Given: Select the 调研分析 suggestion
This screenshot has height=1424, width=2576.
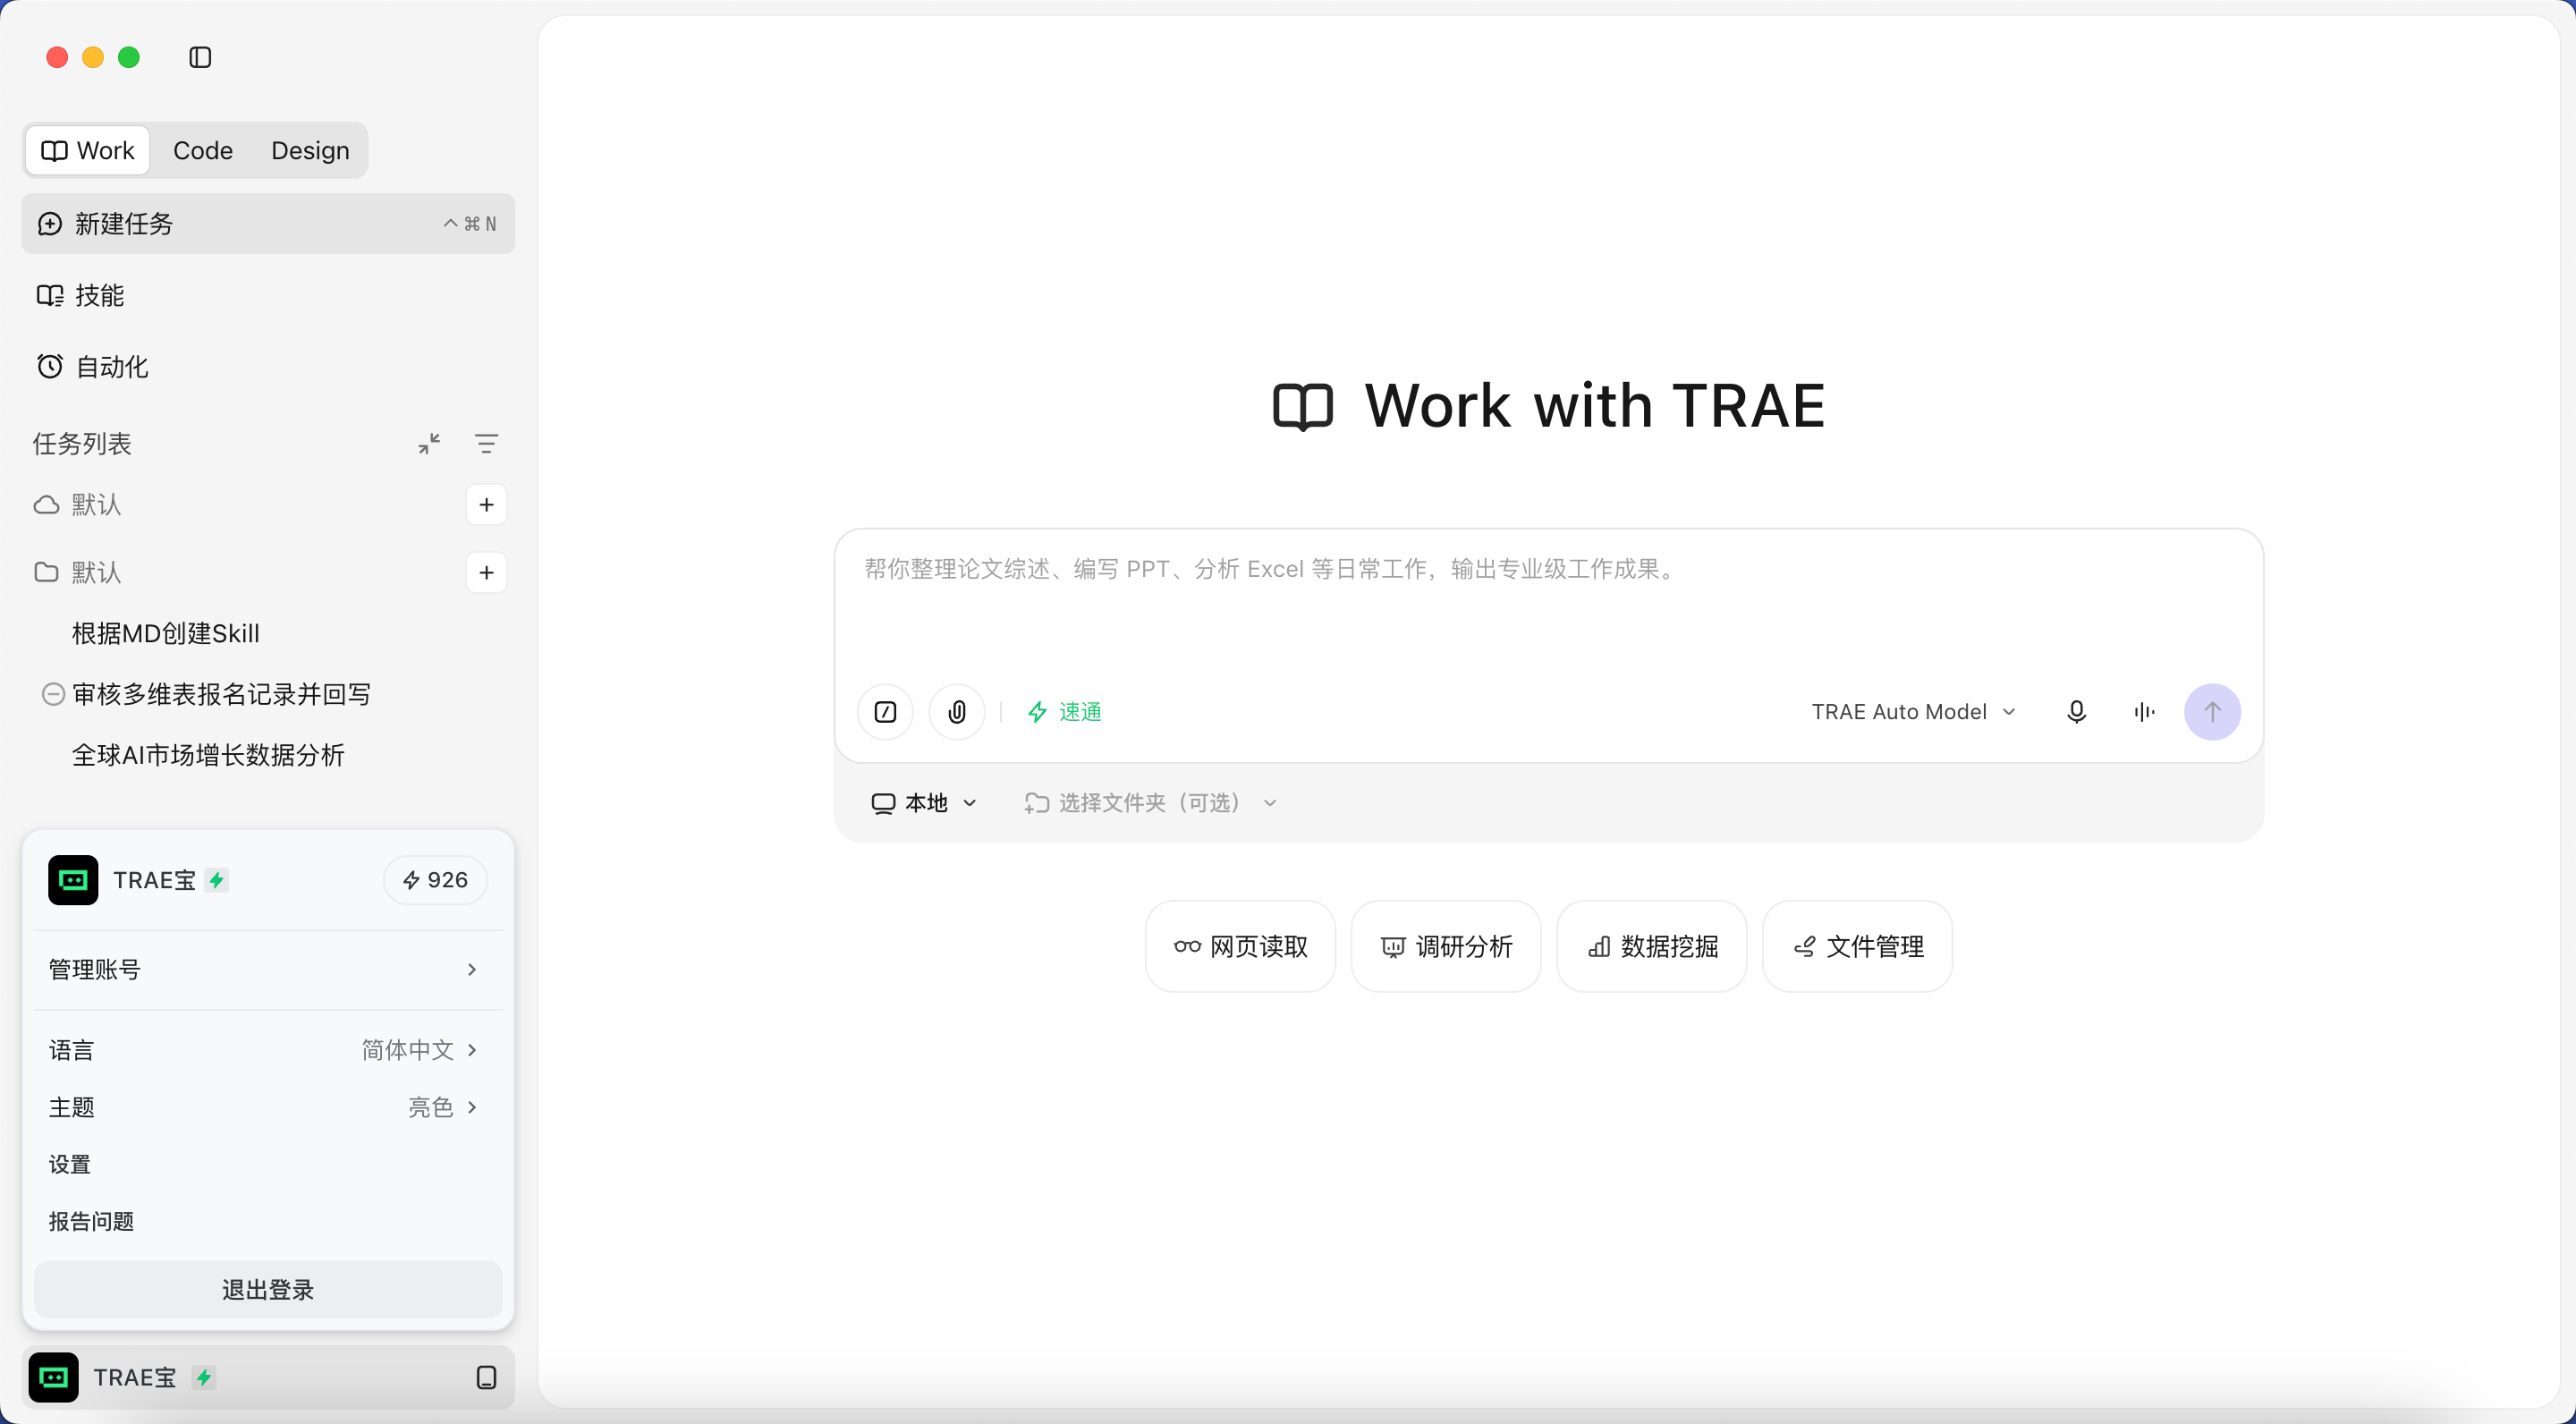Looking at the screenshot, I should click(1446, 947).
